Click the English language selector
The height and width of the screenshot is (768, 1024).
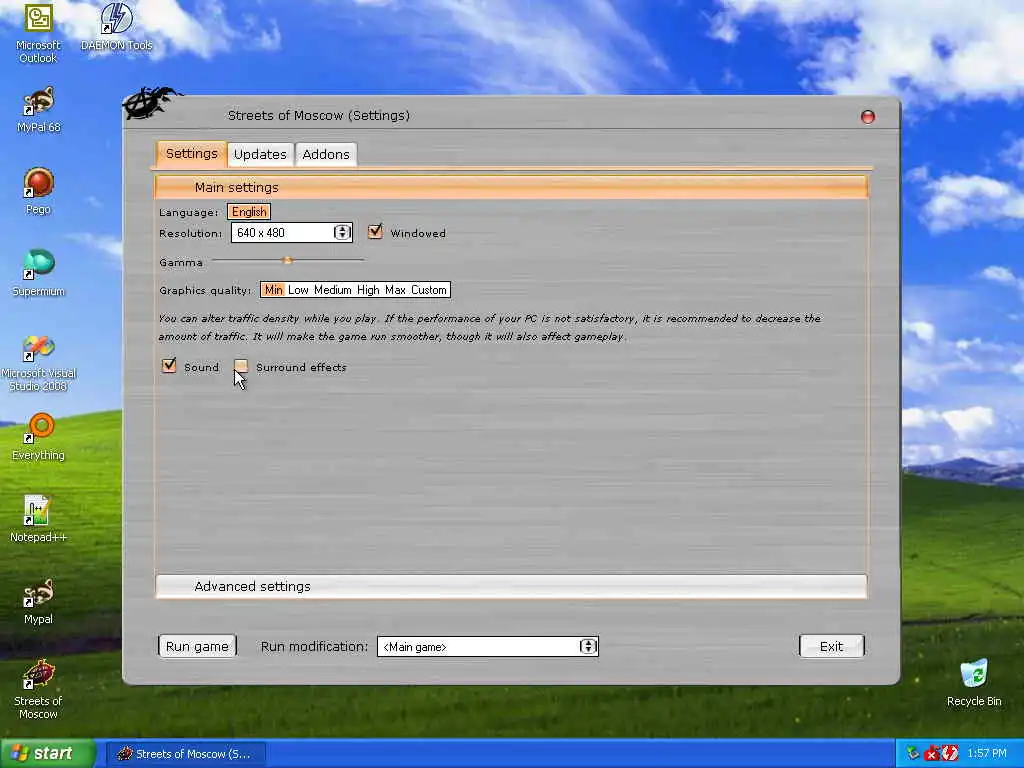[x=249, y=212]
